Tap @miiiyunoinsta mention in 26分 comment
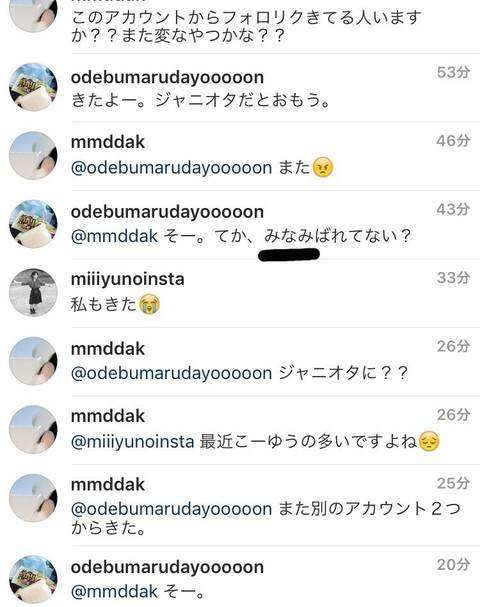480x607 pixels. [x=132, y=442]
